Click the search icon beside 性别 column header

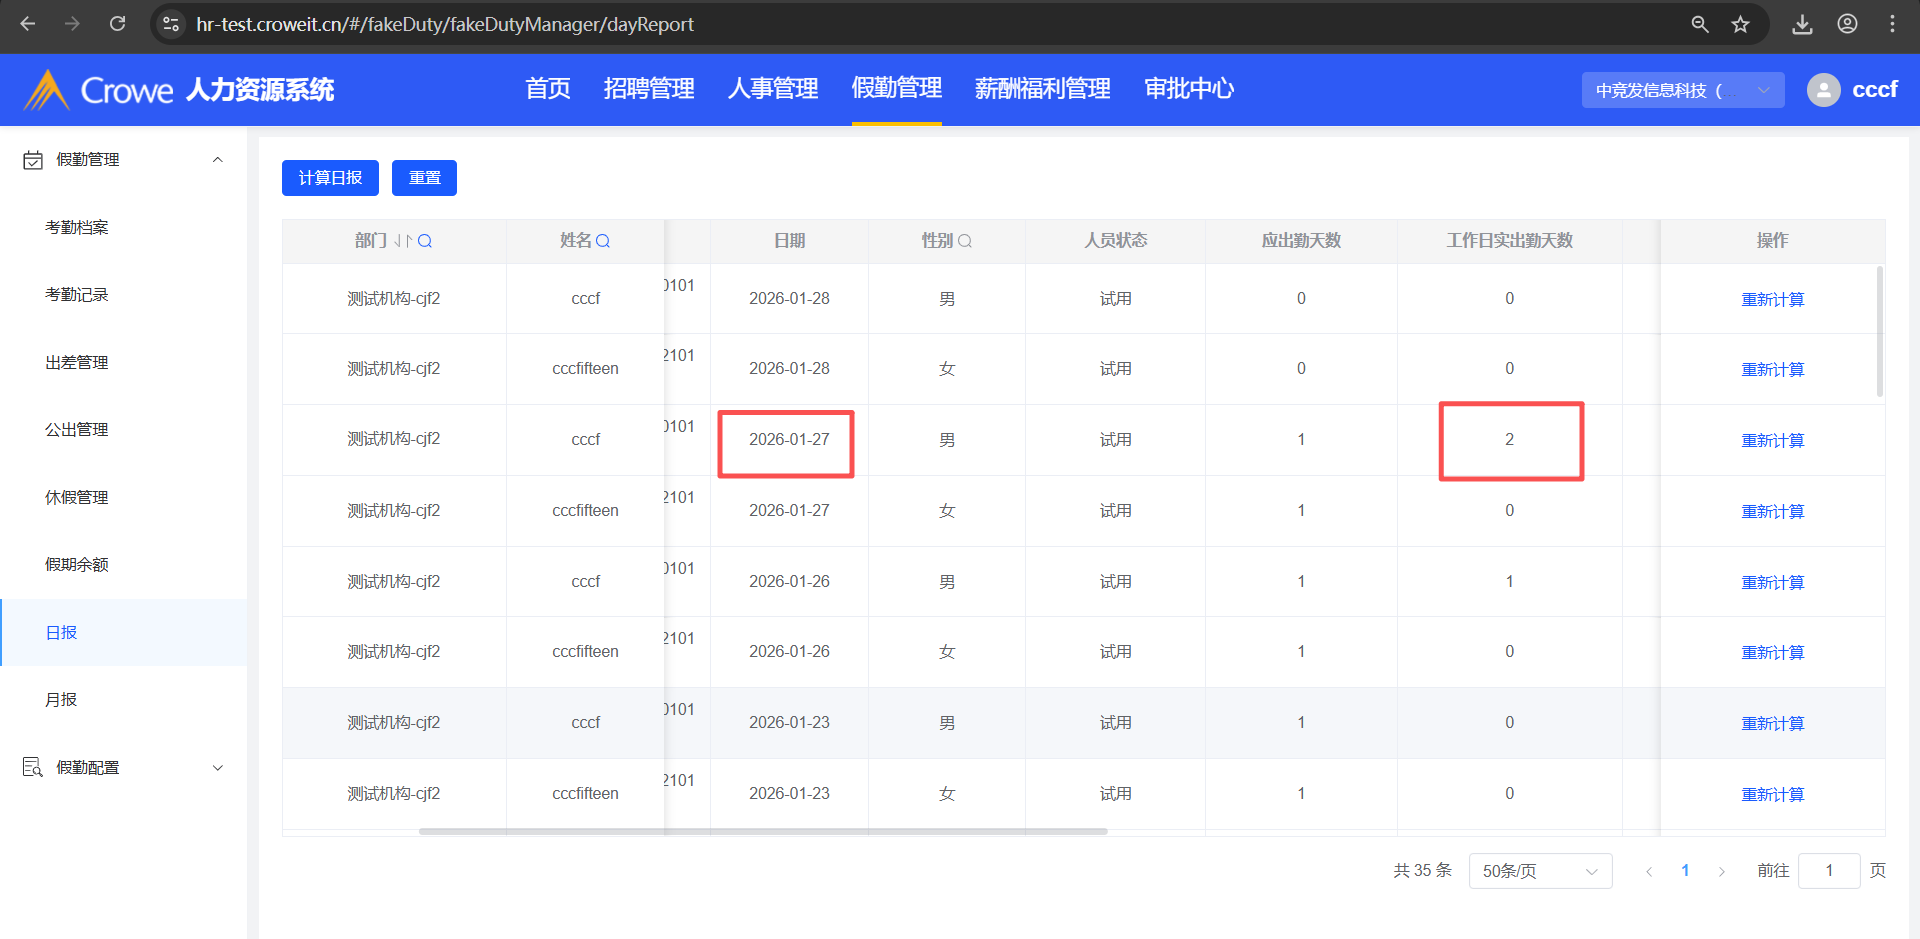(x=965, y=241)
